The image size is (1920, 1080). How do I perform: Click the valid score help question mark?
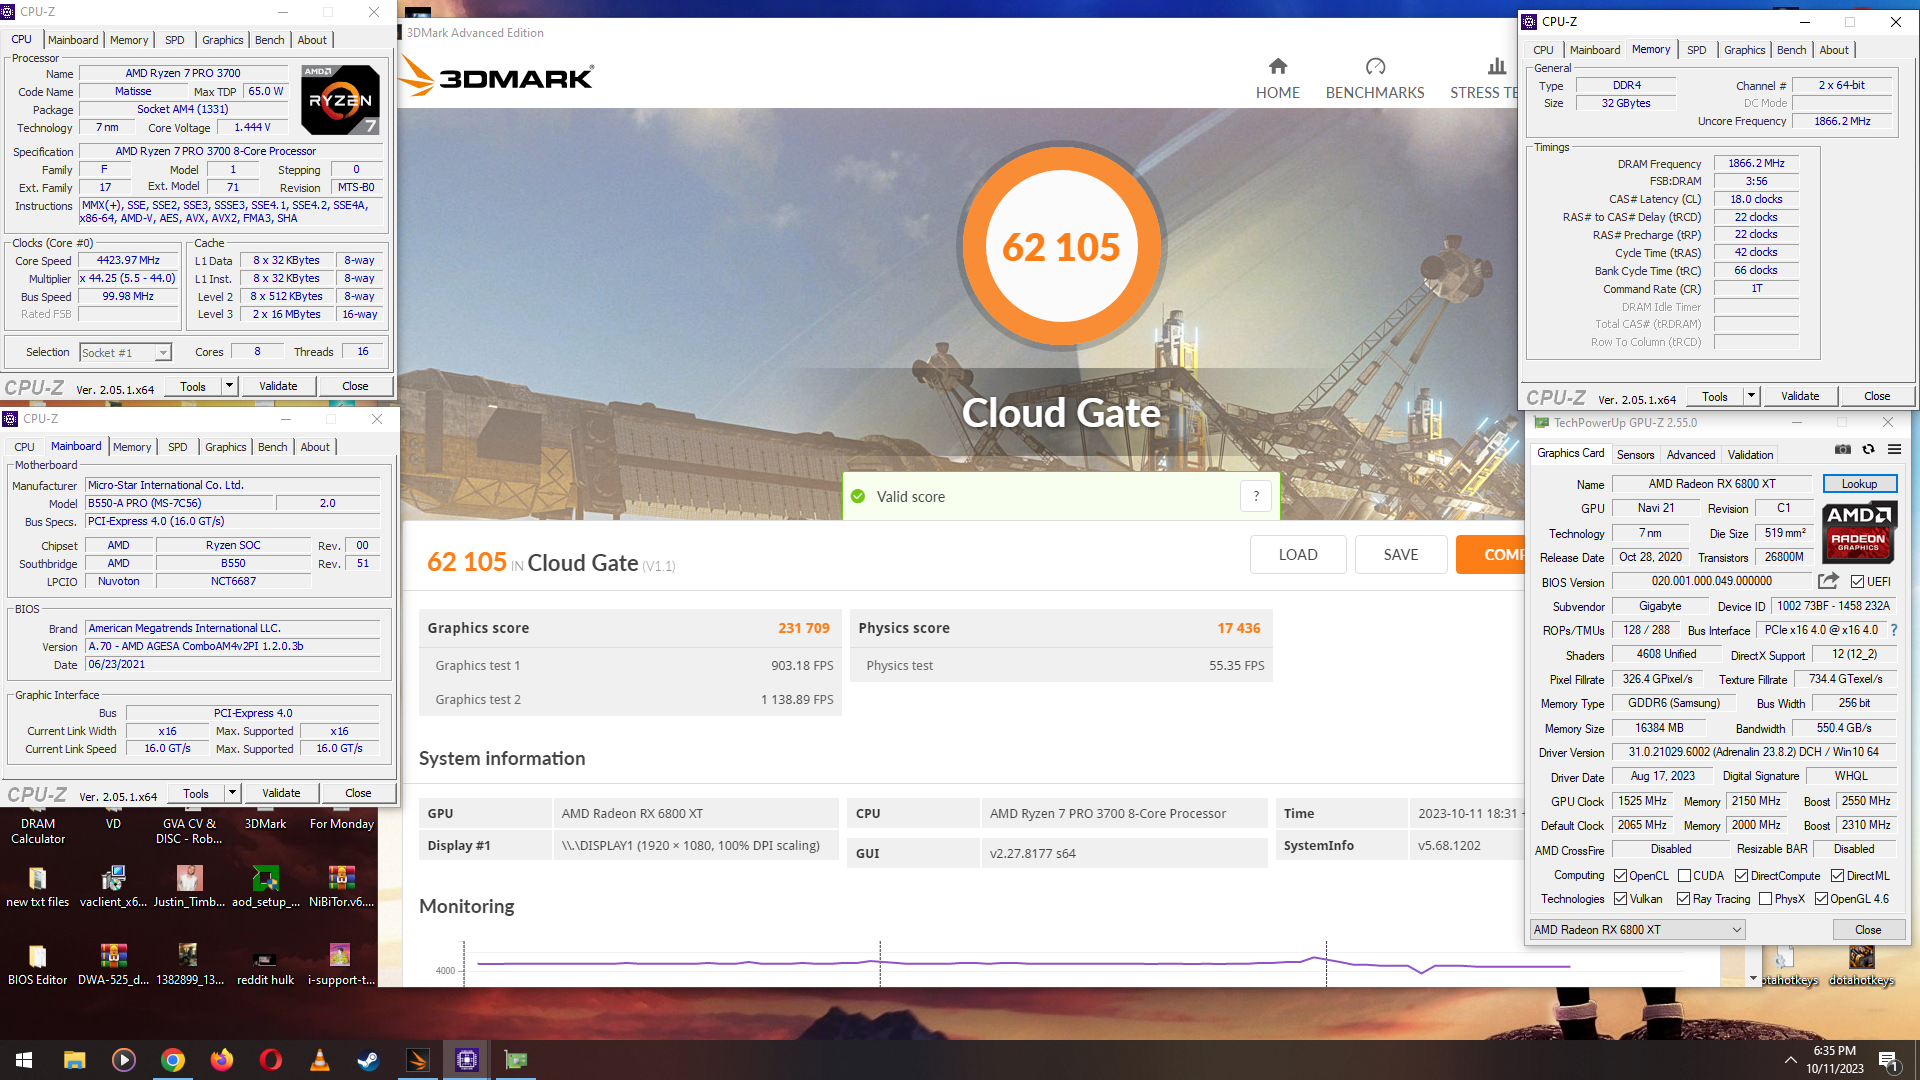pyautogui.click(x=1256, y=496)
